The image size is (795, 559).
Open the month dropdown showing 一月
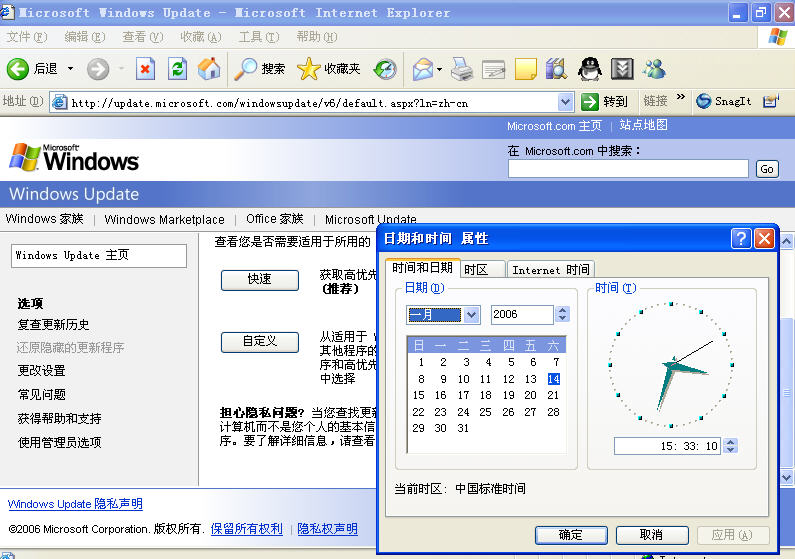(x=443, y=315)
